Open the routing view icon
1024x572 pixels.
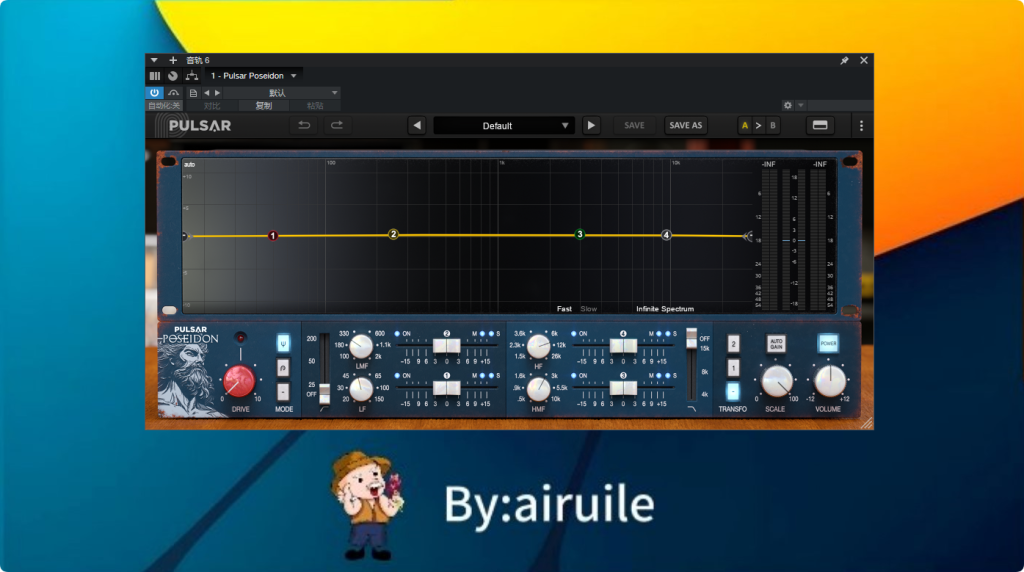click(192, 76)
